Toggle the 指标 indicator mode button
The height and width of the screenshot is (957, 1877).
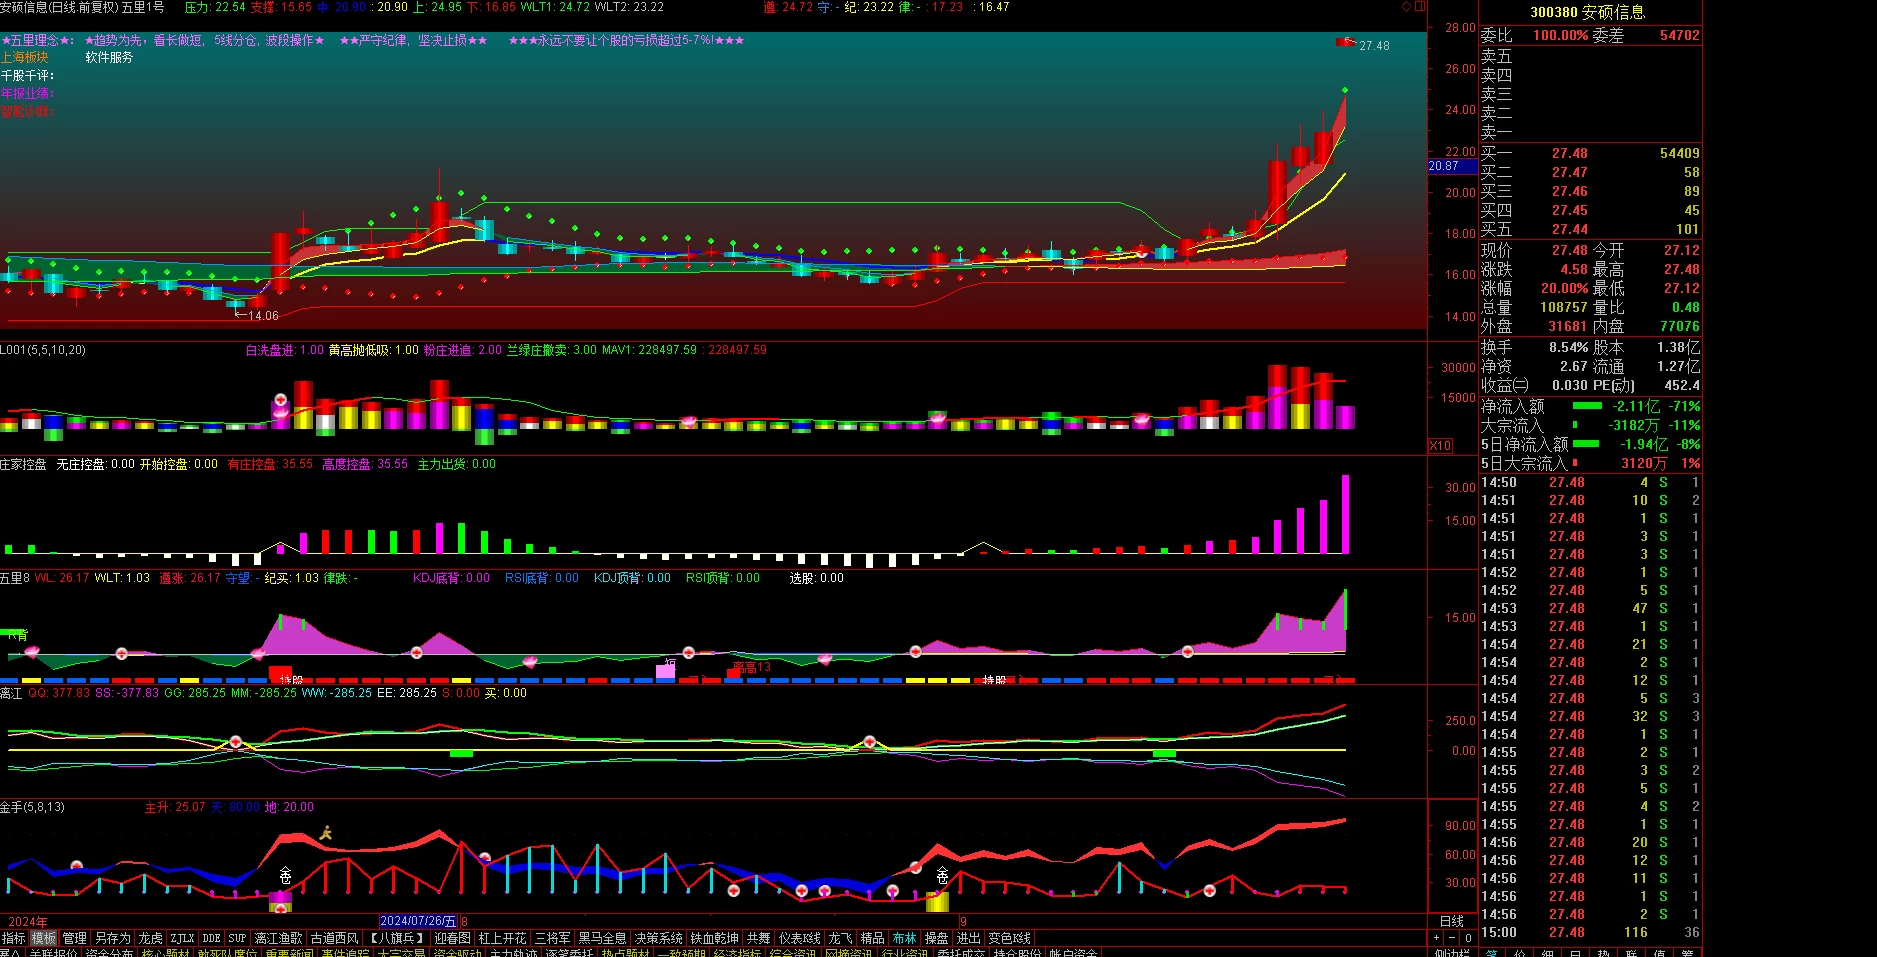(x=14, y=938)
